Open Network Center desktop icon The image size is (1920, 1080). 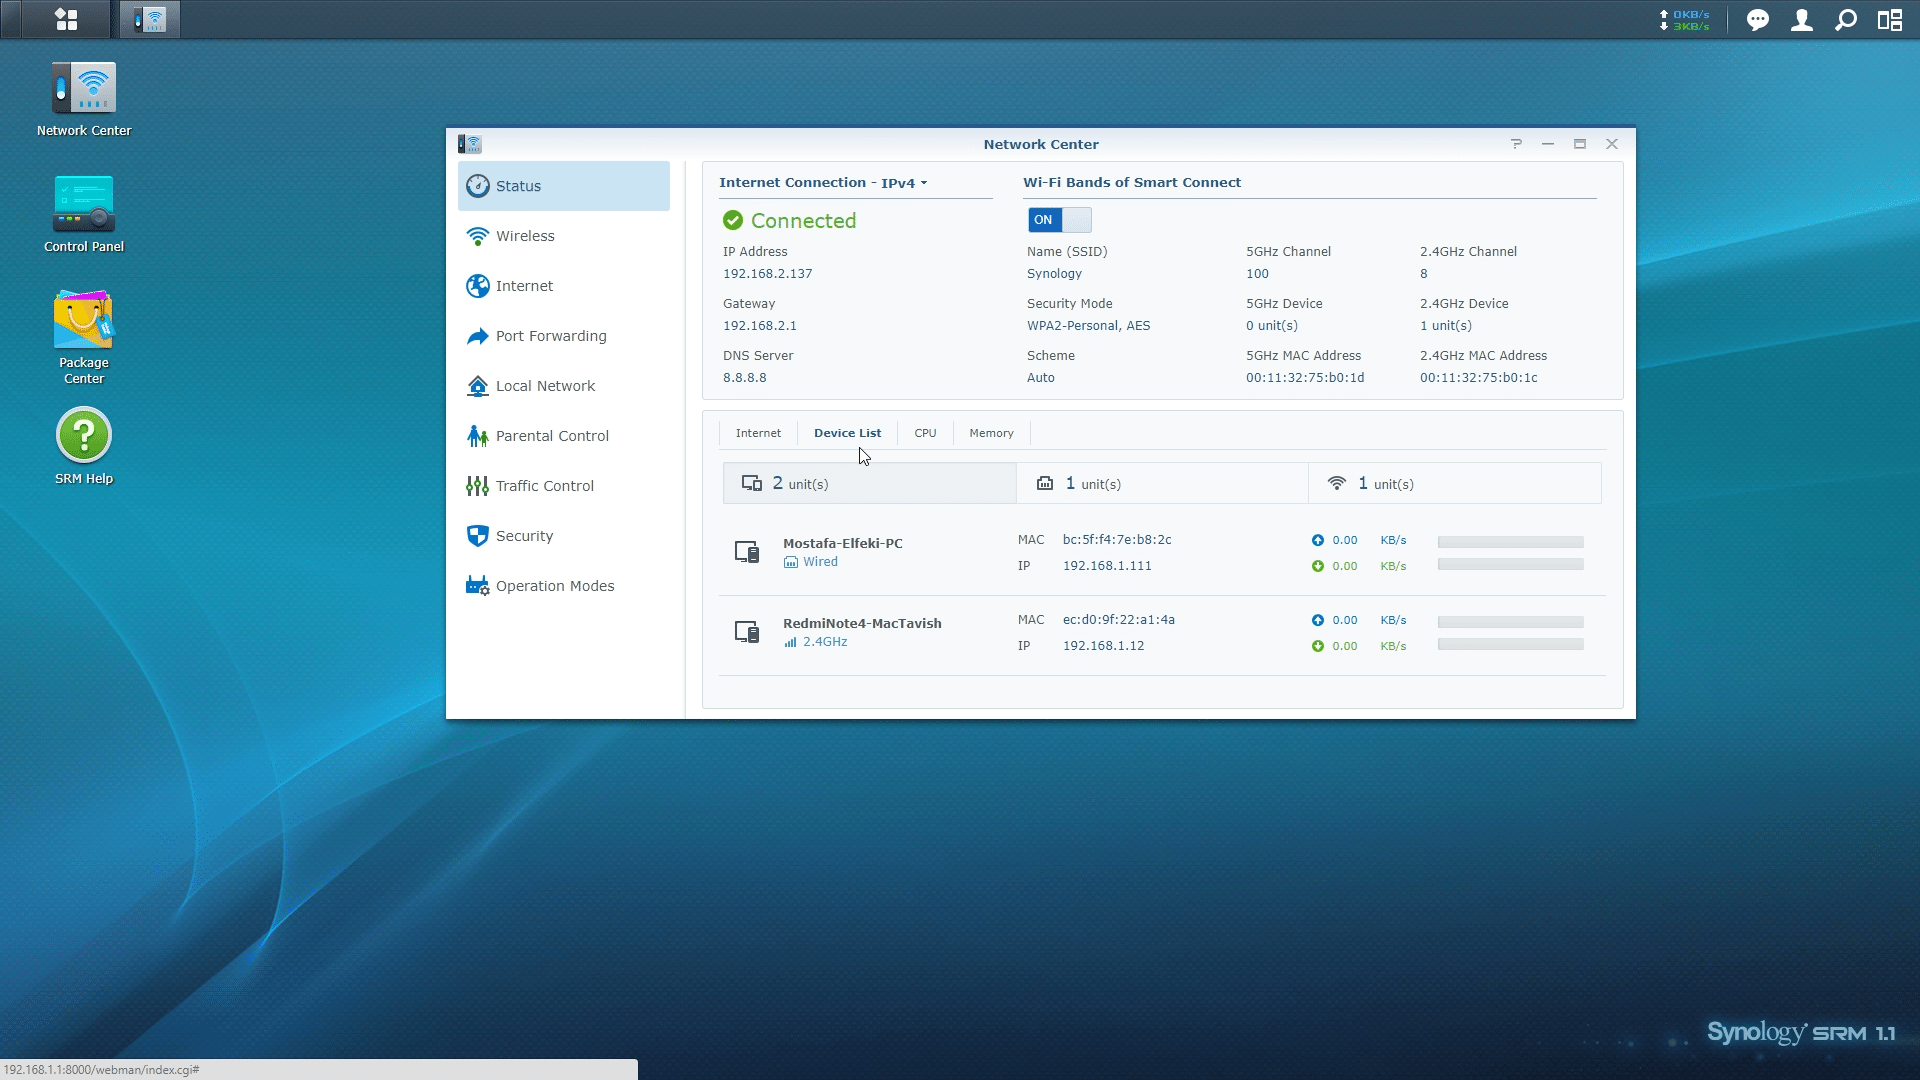[x=84, y=90]
